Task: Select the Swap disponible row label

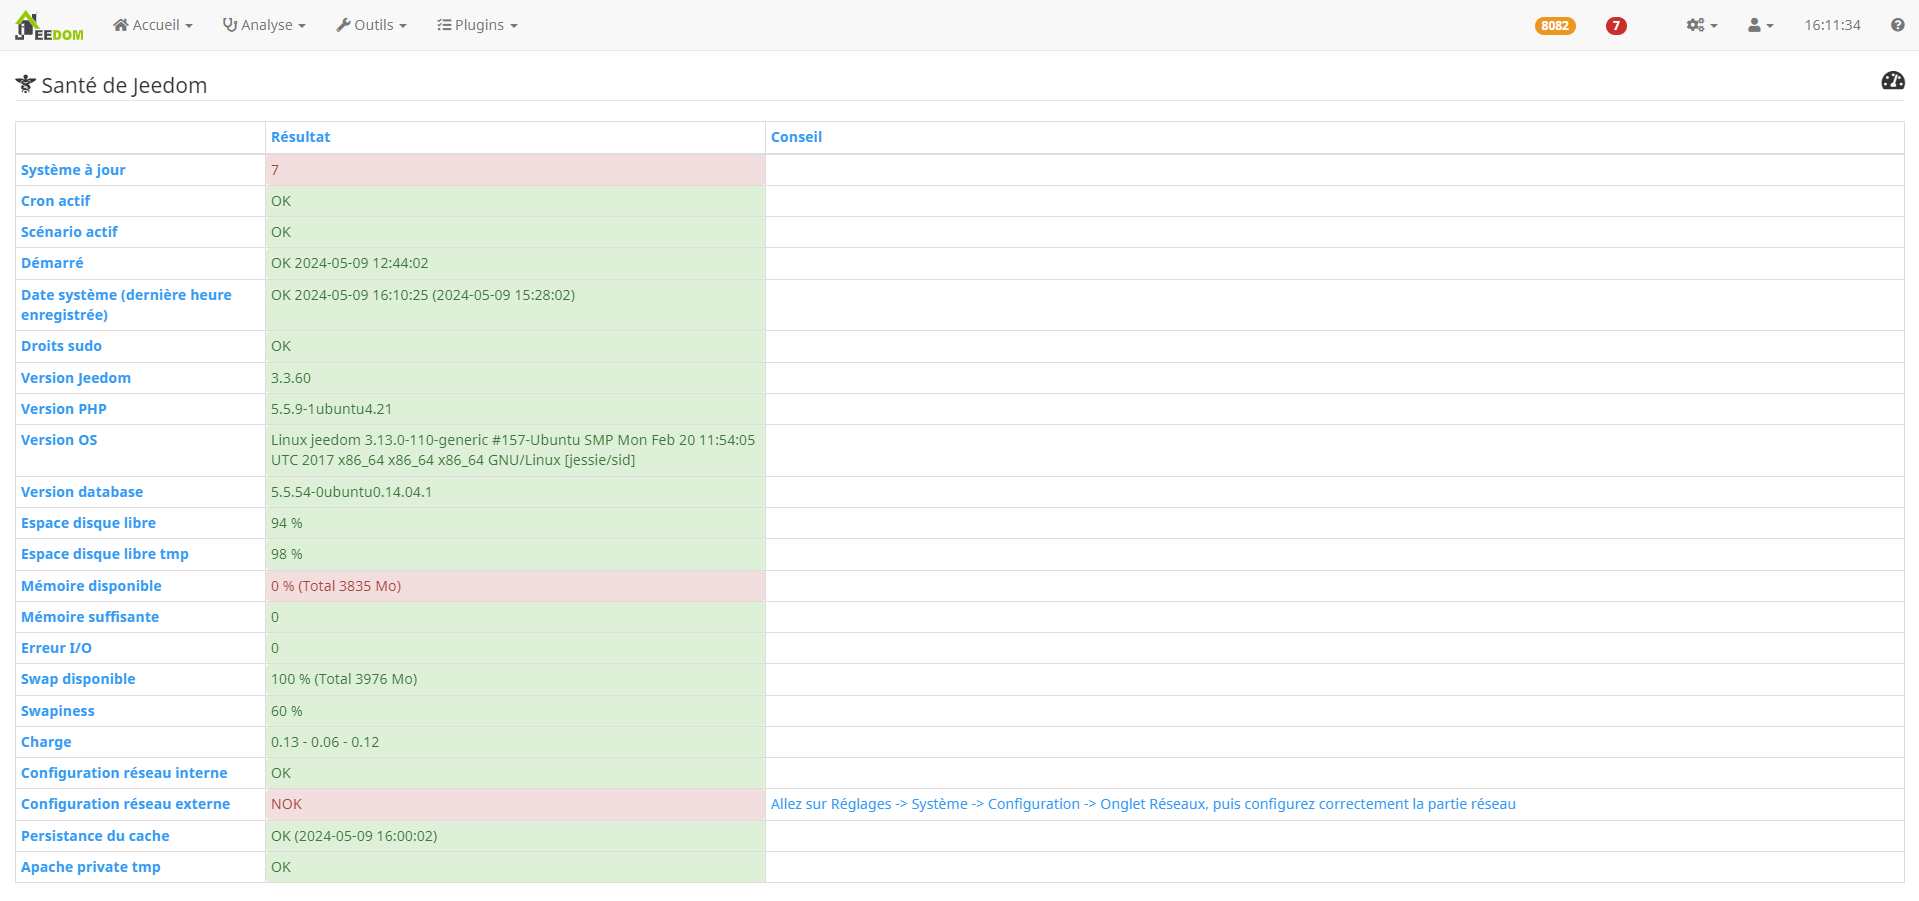Action: 78,679
